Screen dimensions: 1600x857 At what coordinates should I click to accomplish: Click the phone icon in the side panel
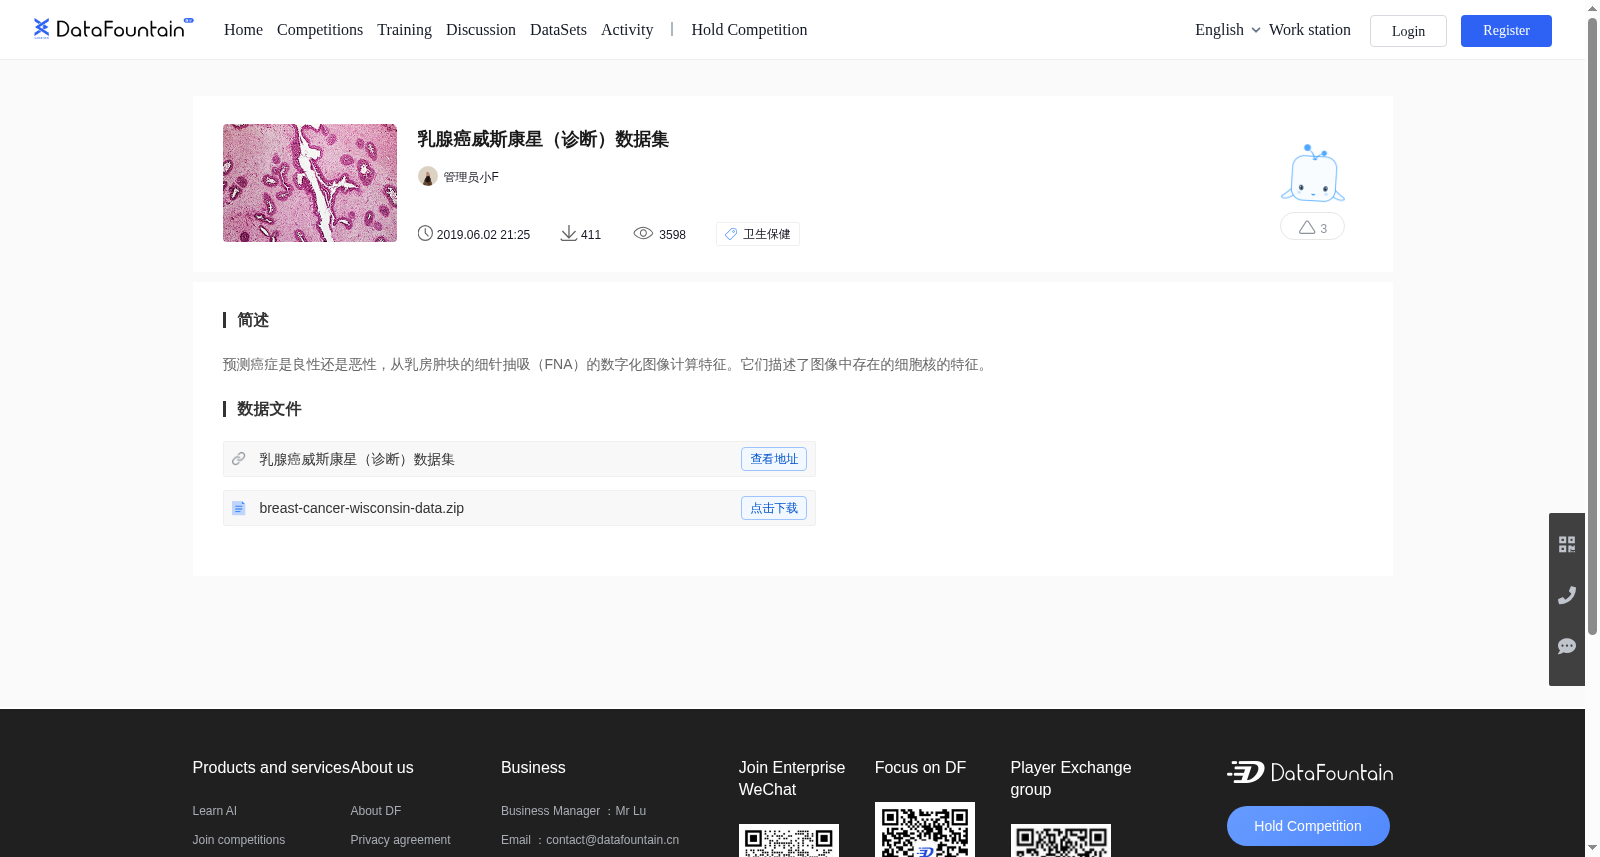pos(1567,595)
